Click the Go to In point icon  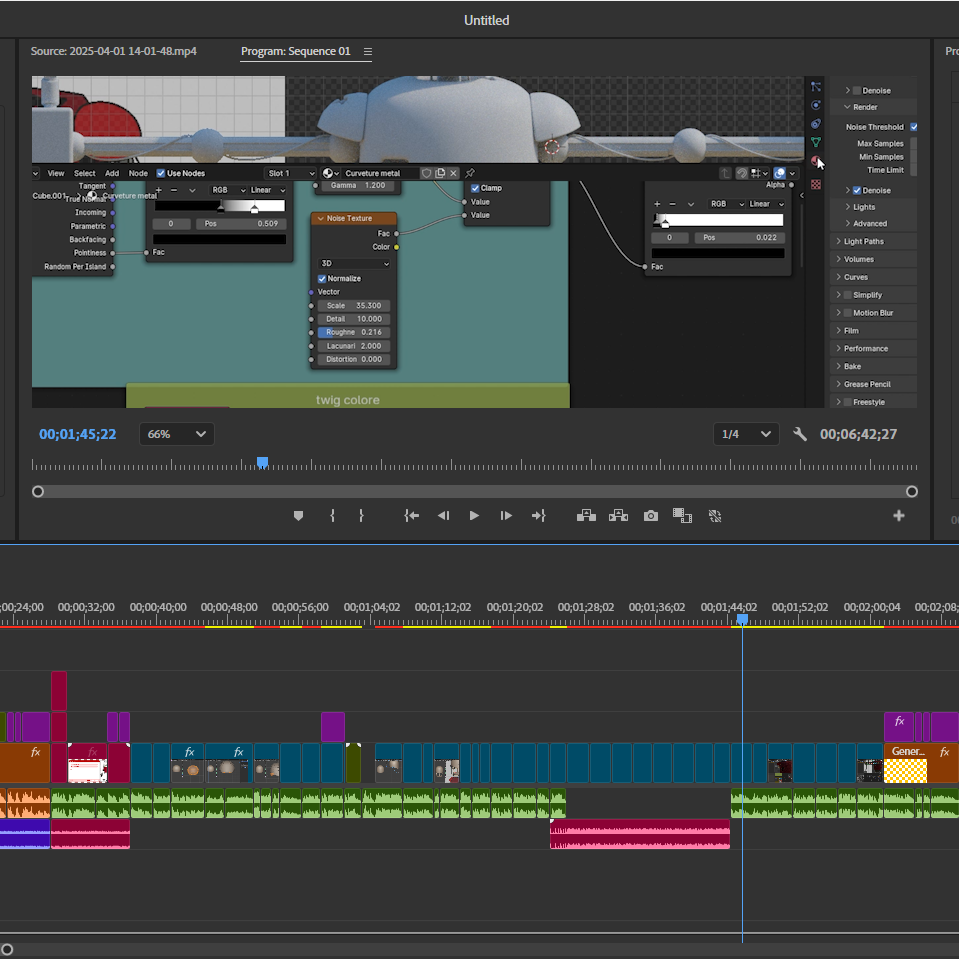click(412, 516)
